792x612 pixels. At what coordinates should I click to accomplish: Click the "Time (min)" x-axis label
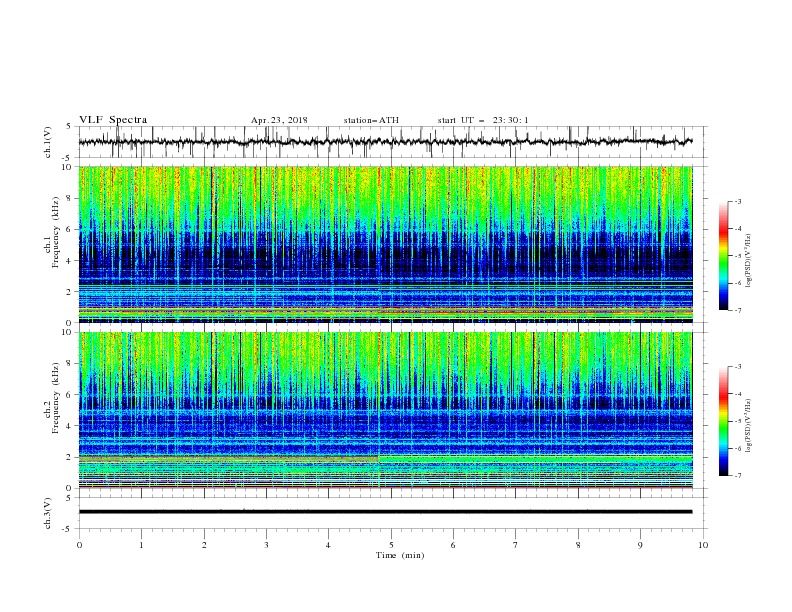400,555
